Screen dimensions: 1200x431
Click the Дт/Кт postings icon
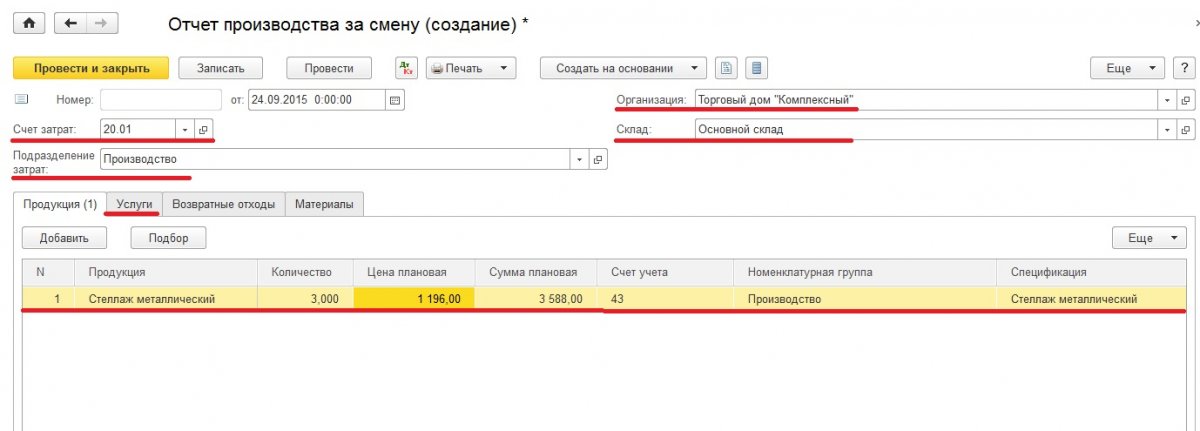pyautogui.click(x=405, y=68)
